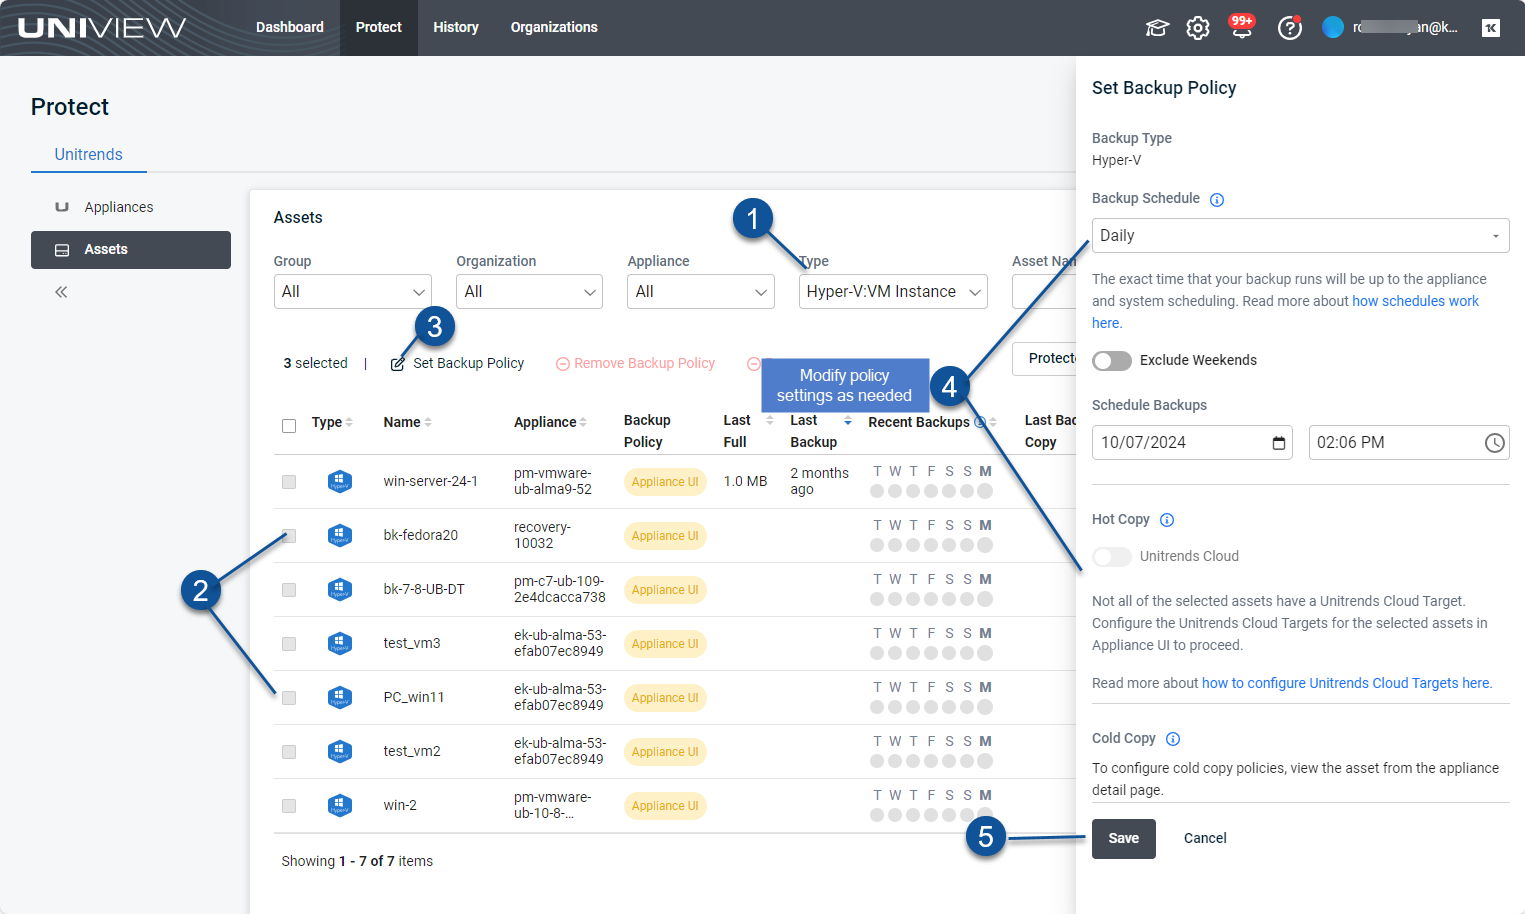Click Hyper-V icon for test_vm3
The width and height of the screenshot is (1525, 914).
[x=340, y=644]
